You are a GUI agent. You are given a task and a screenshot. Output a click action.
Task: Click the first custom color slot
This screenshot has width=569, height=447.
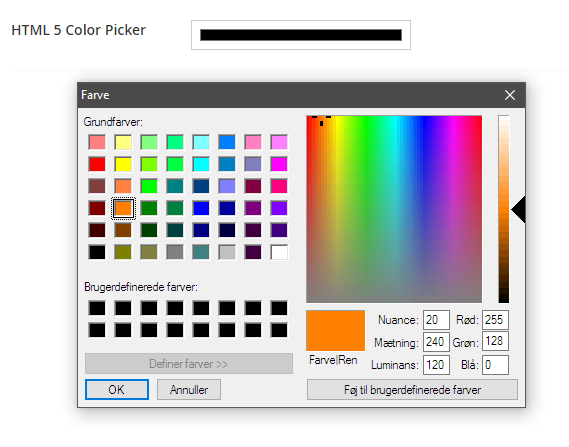click(97, 308)
